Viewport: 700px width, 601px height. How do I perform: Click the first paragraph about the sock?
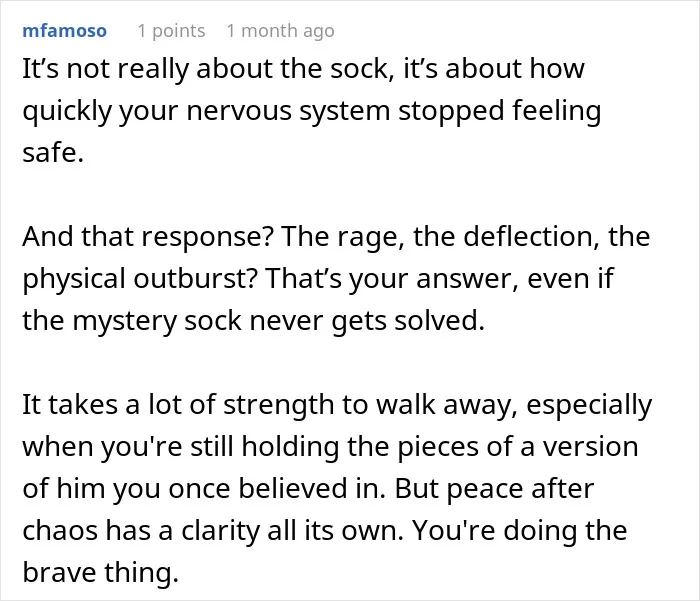click(x=312, y=110)
